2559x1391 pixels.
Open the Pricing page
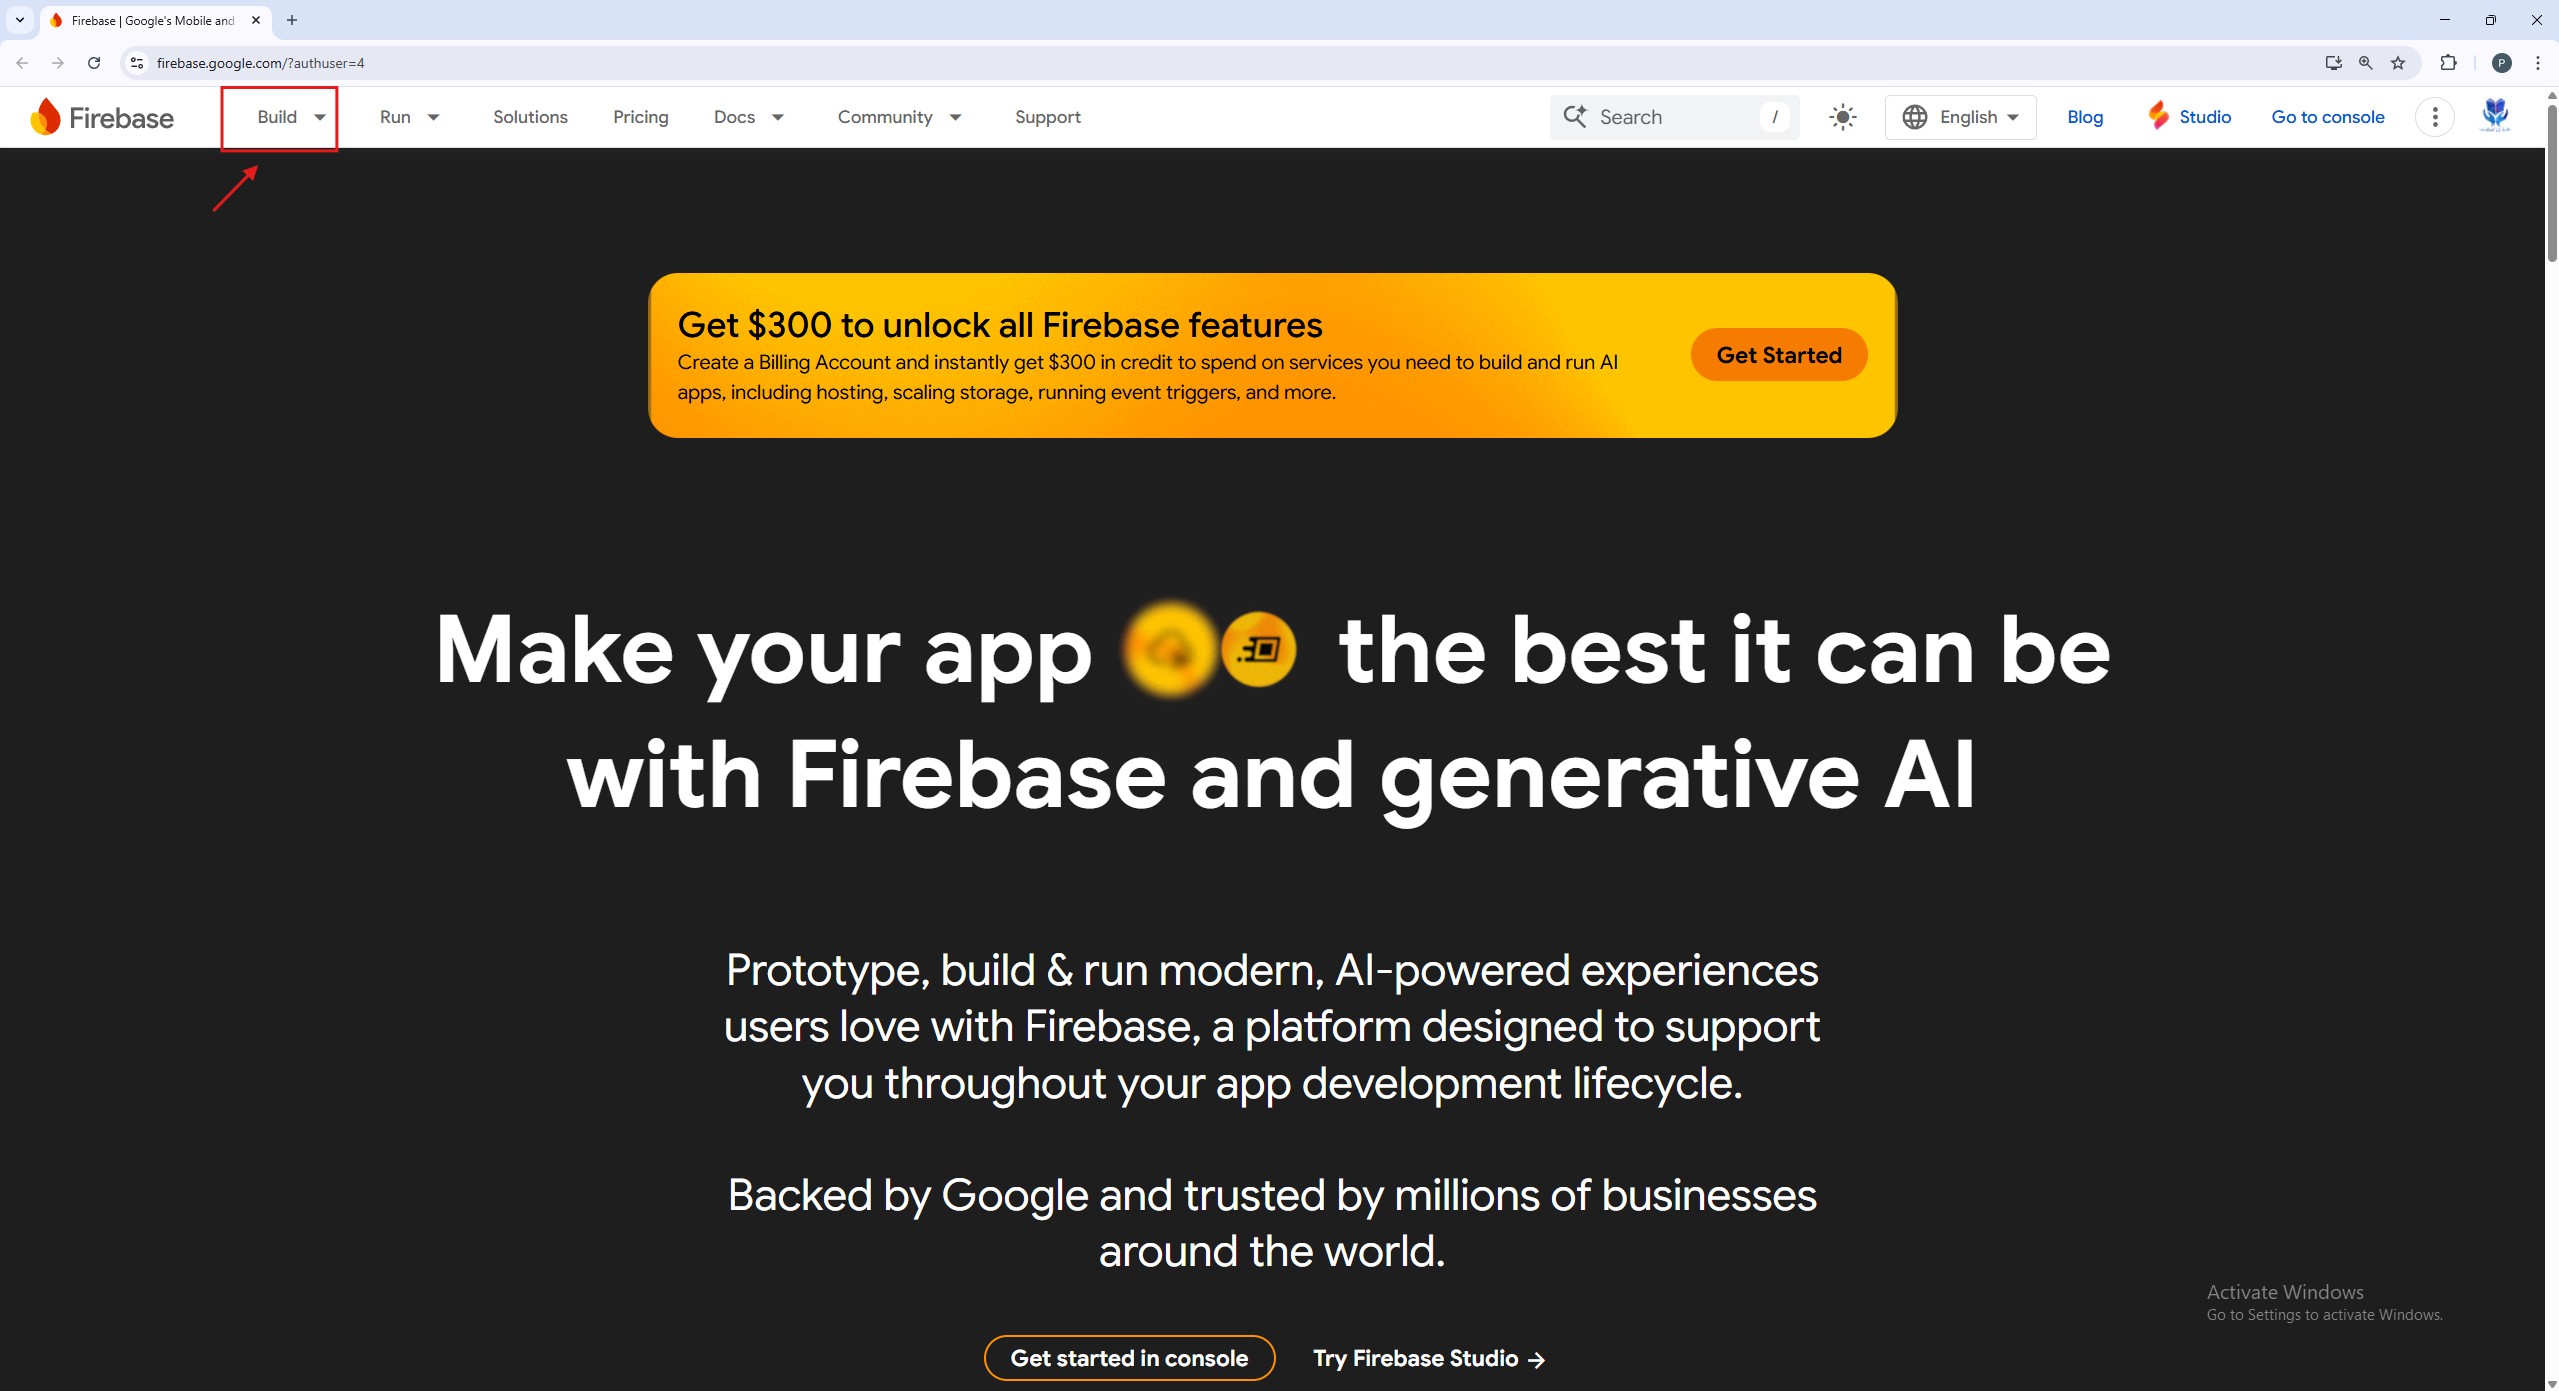(x=640, y=117)
